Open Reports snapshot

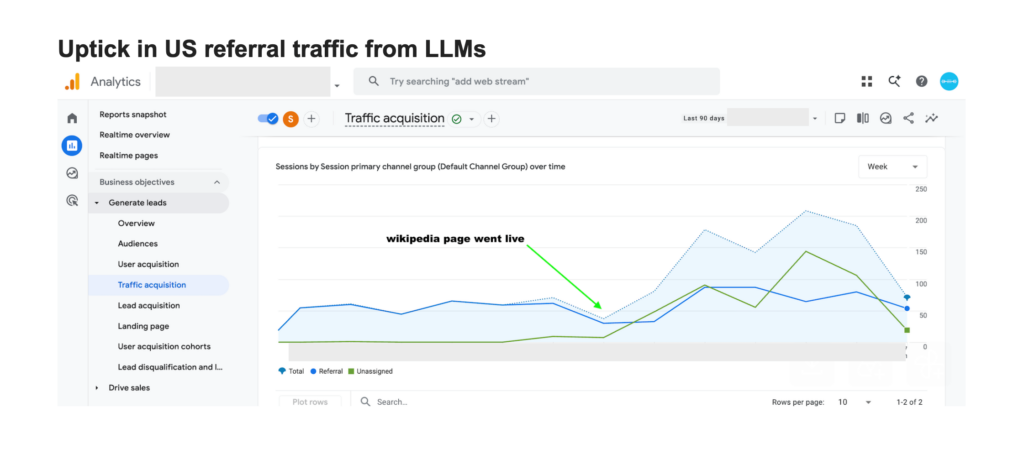(133, 114)
